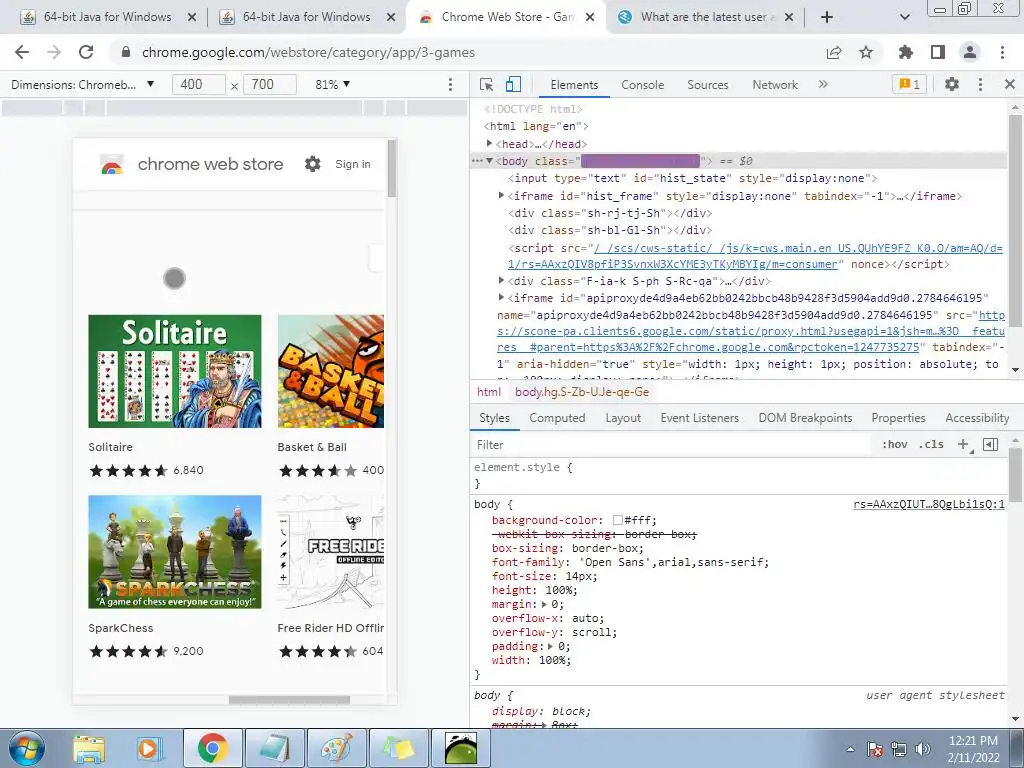This screenshot has height=768, width=1024.
Task: Activate the inspect element picker icon
Action: coord(486,84)
